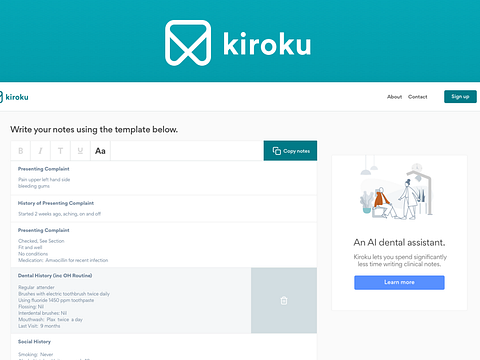Click the Copy notes button
Viewport: 480px width, 360px height.
click(290, 151)
